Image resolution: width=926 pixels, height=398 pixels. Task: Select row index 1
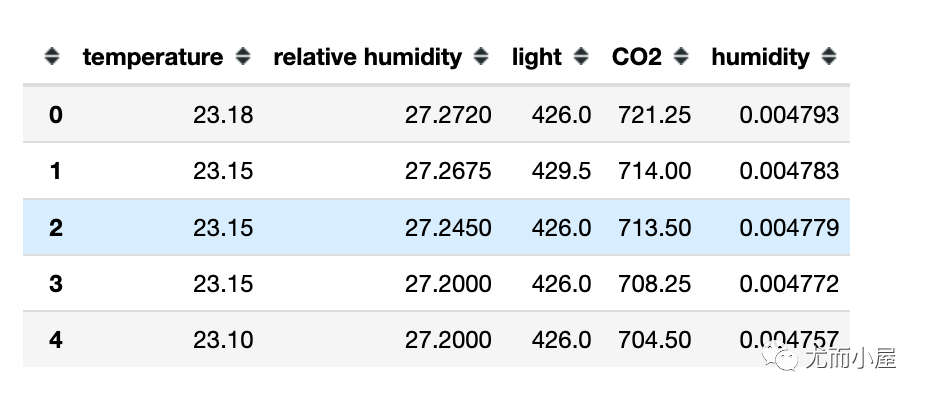(56, 171)
